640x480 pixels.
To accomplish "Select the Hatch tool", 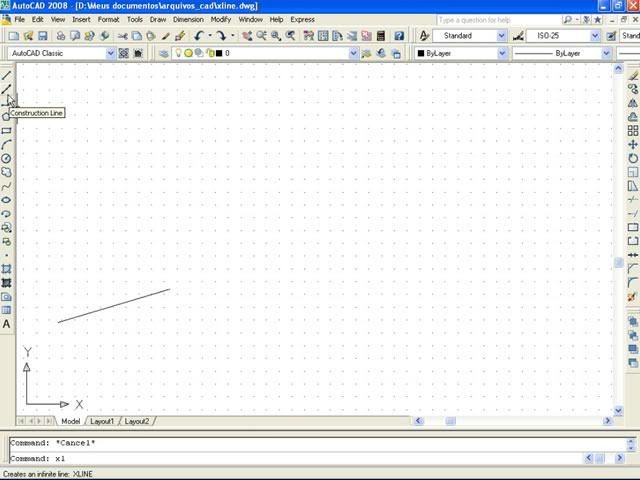I will point(7,269).
